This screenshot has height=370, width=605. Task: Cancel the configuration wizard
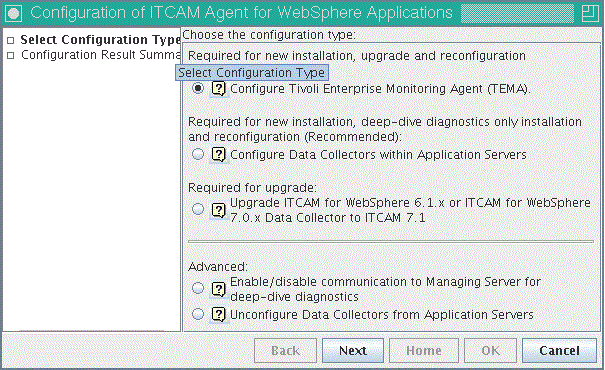coord(559,351)
